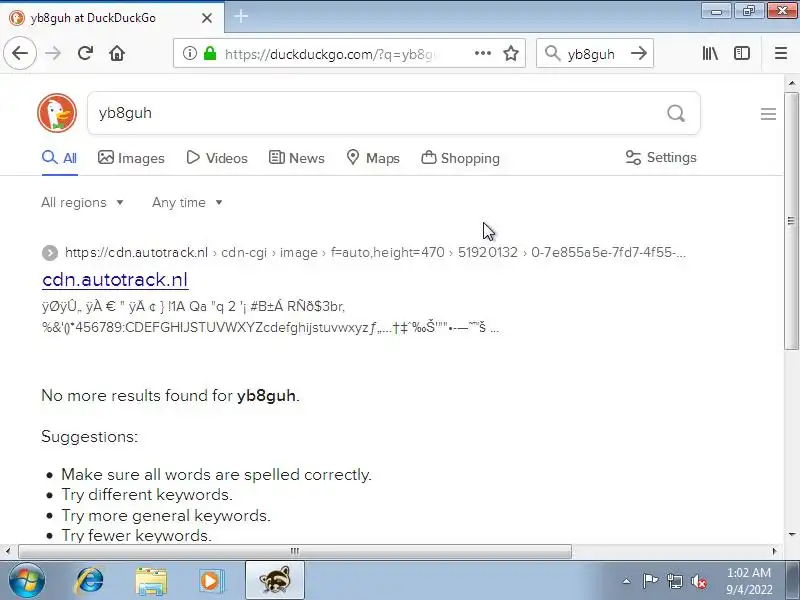
Task: Open the Windows Start menu
Action: pos(26,581)
